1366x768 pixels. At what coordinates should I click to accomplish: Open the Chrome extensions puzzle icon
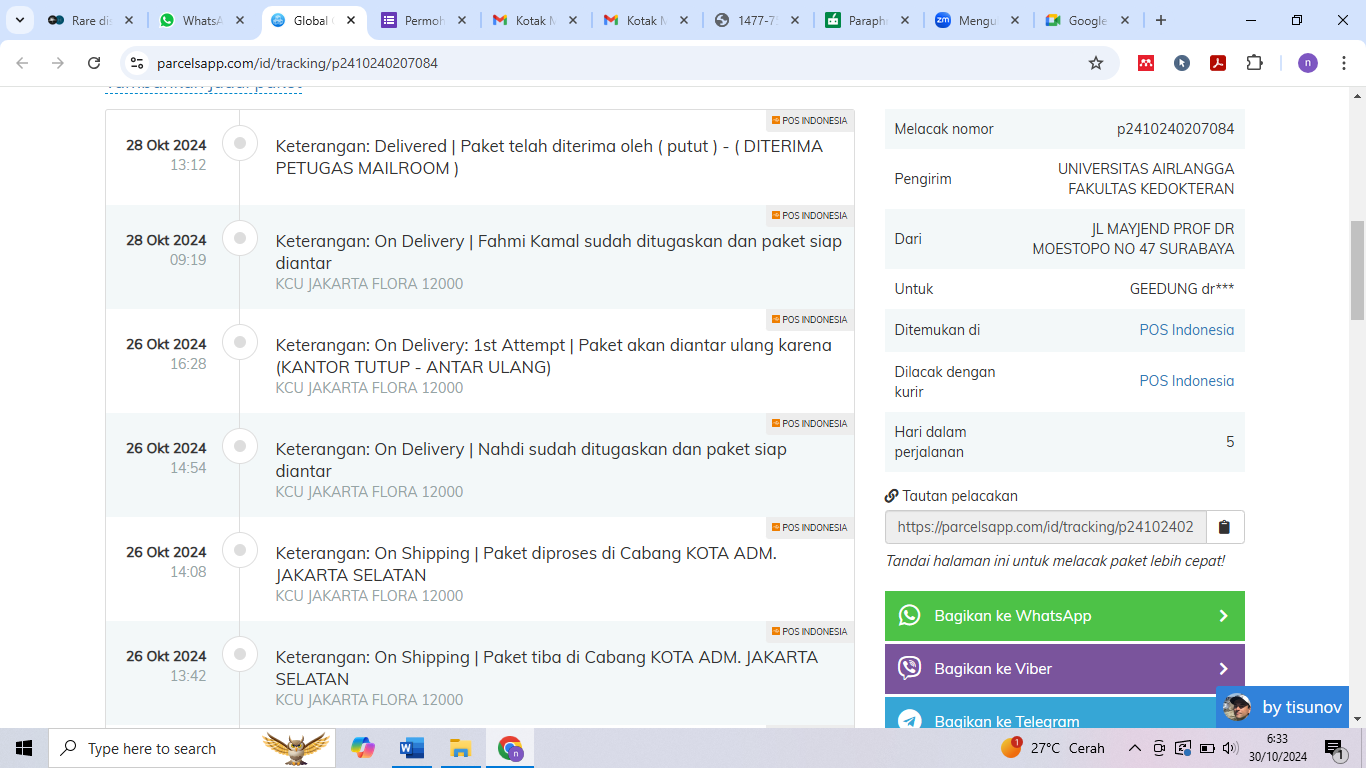point(1254,63)
